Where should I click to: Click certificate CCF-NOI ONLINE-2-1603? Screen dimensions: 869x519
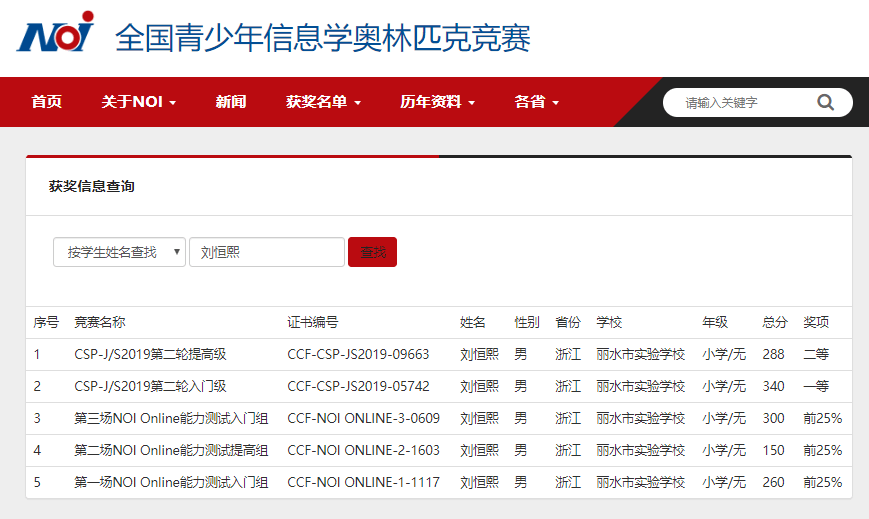pos(363,450)
